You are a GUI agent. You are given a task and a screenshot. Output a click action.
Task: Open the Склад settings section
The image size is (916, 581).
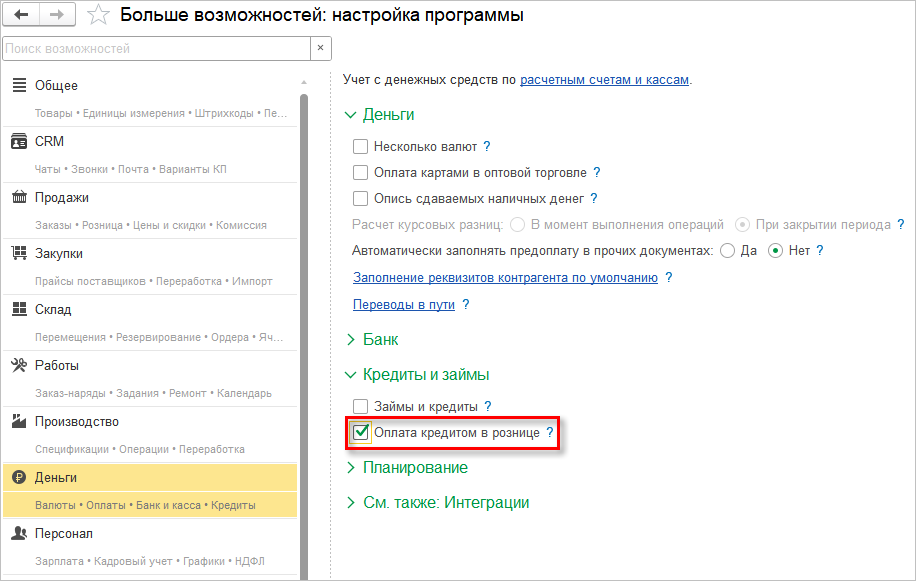pos(54,310)
